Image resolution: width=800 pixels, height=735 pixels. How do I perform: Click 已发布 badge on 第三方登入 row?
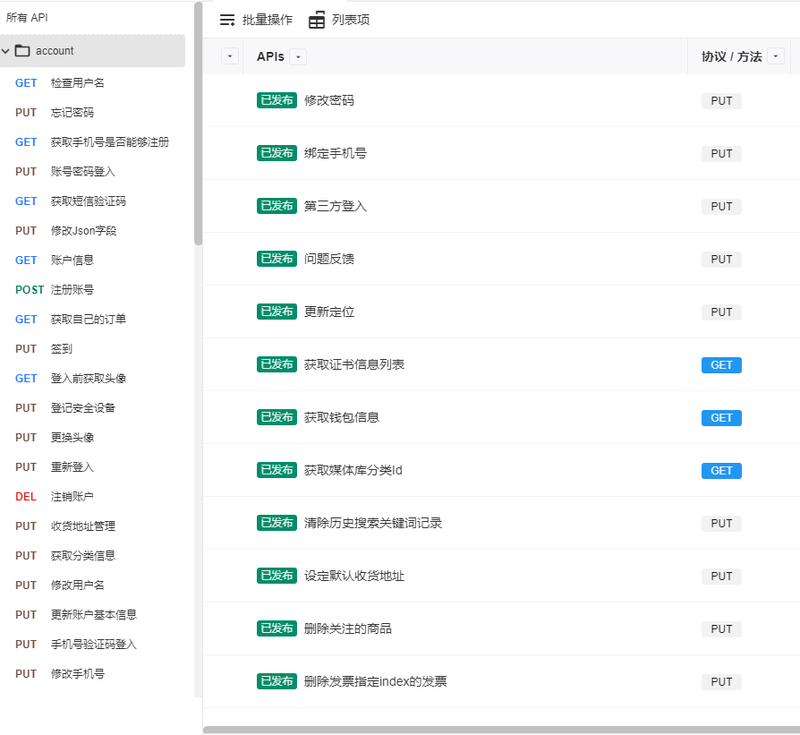click(x=277, y=206)
